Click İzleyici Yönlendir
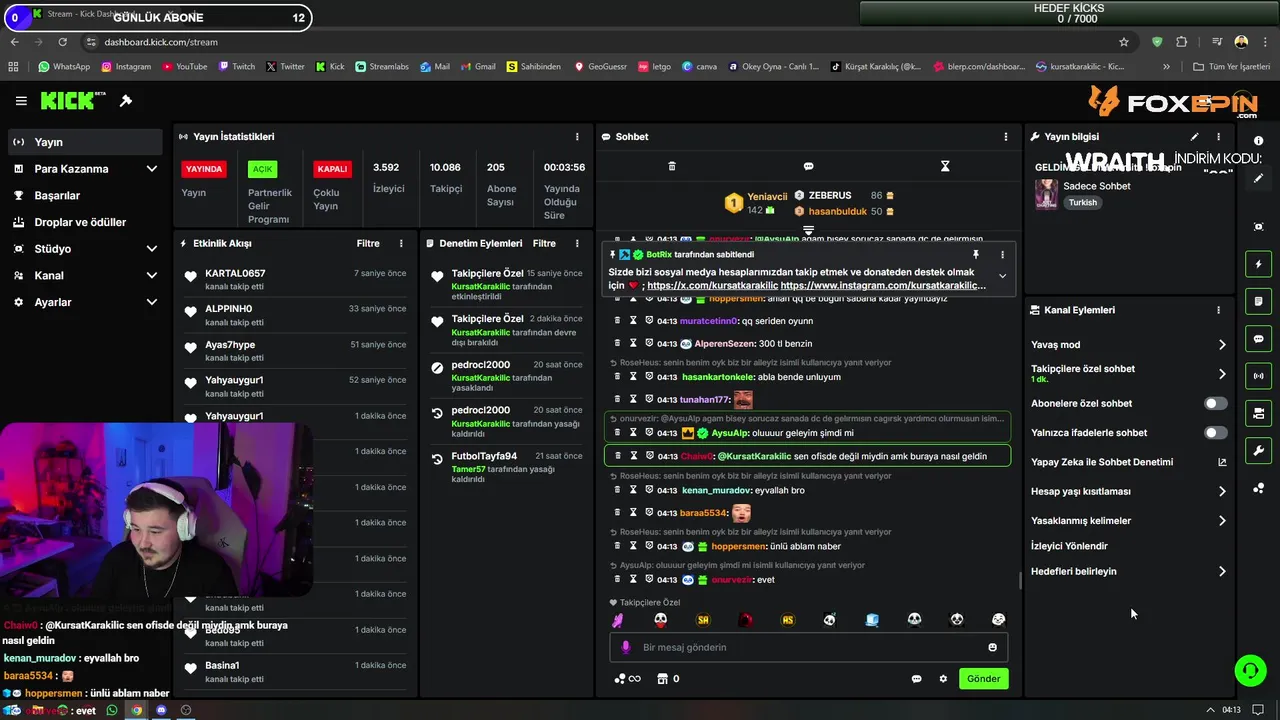 (1069, 546)
